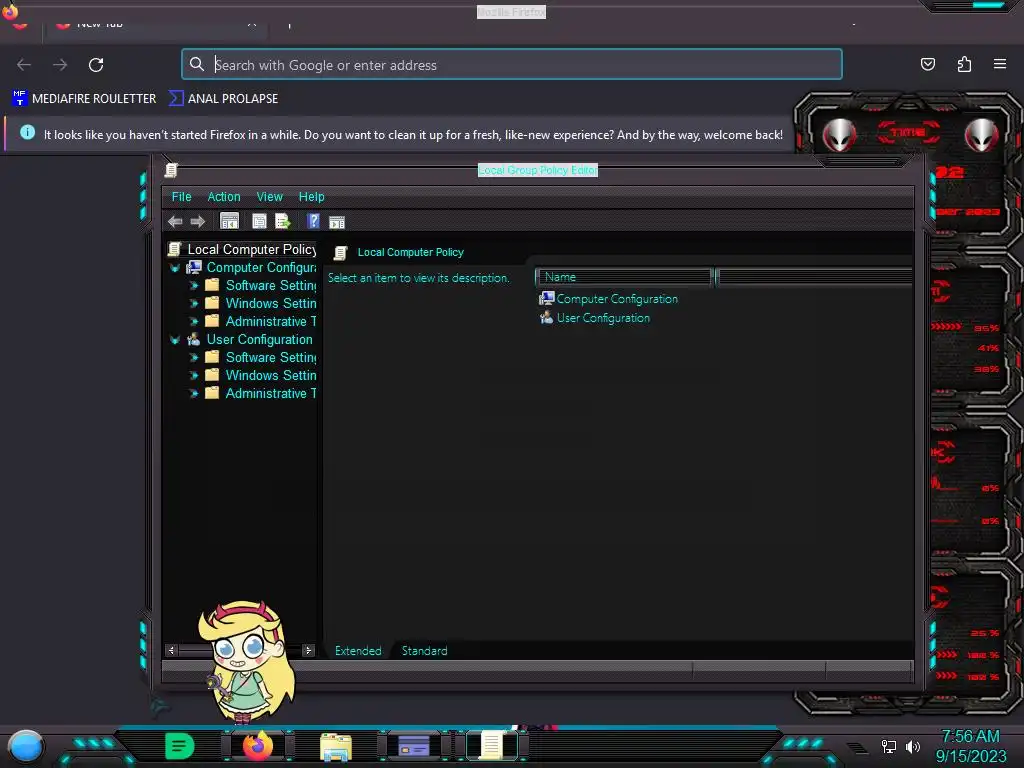The height and width of the screenshot is (768, 1024).
Task: Click Export List toolbar icon
Action: (x=282, y=221)
